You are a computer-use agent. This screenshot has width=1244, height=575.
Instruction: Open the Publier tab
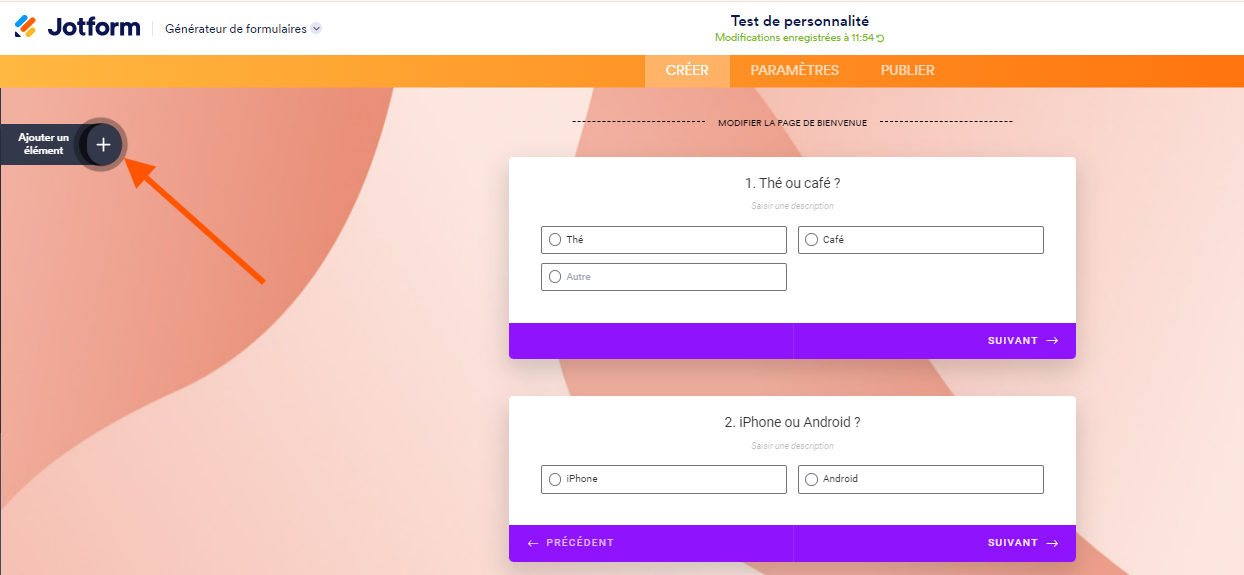coord(908,70)
